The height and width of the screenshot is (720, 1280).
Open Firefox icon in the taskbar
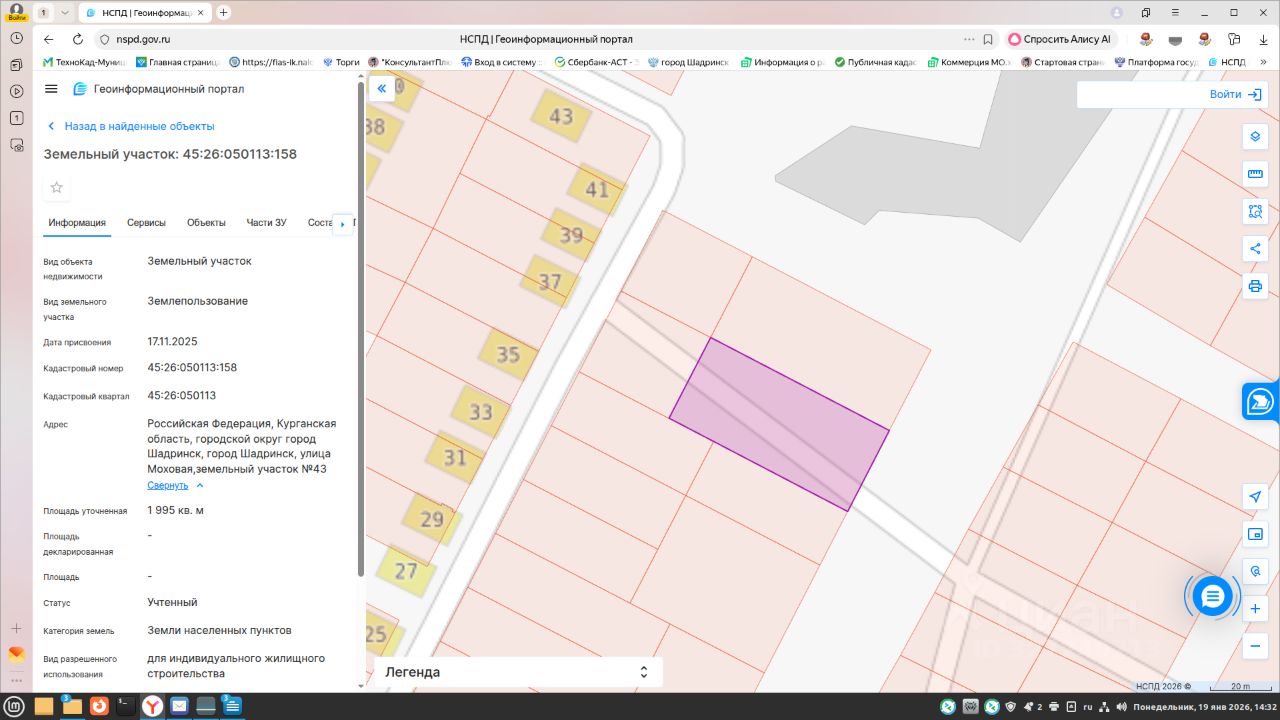(x=98, y=706)
